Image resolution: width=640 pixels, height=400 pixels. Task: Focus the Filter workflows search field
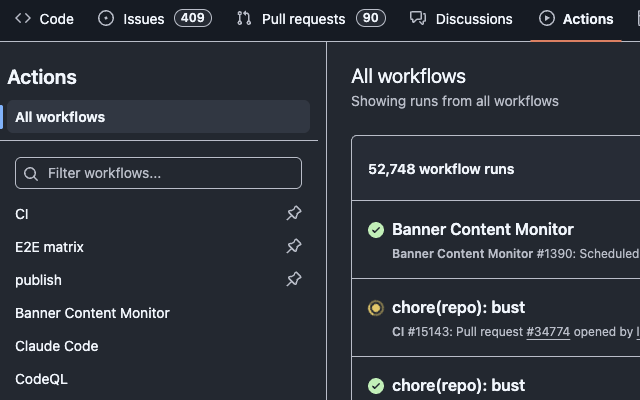pyautogui.click(x=158, y=173)
